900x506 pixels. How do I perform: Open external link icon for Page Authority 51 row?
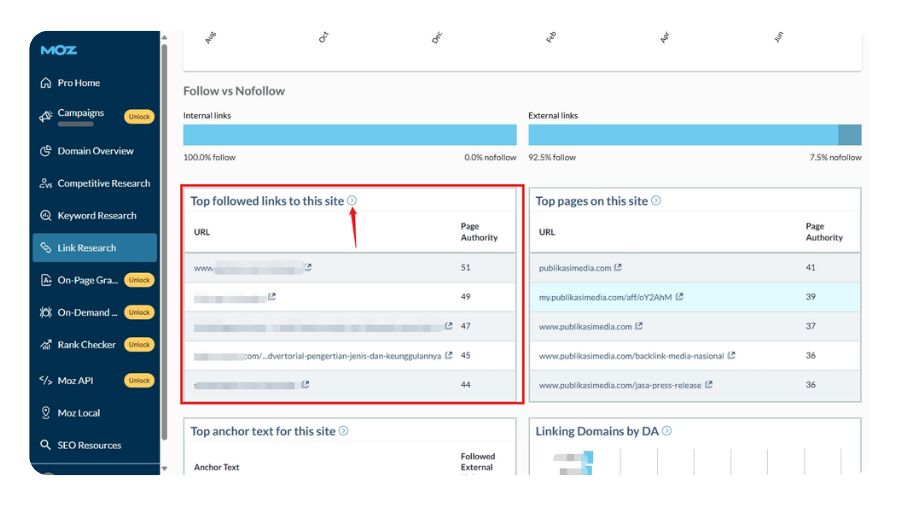click(308, 267)
